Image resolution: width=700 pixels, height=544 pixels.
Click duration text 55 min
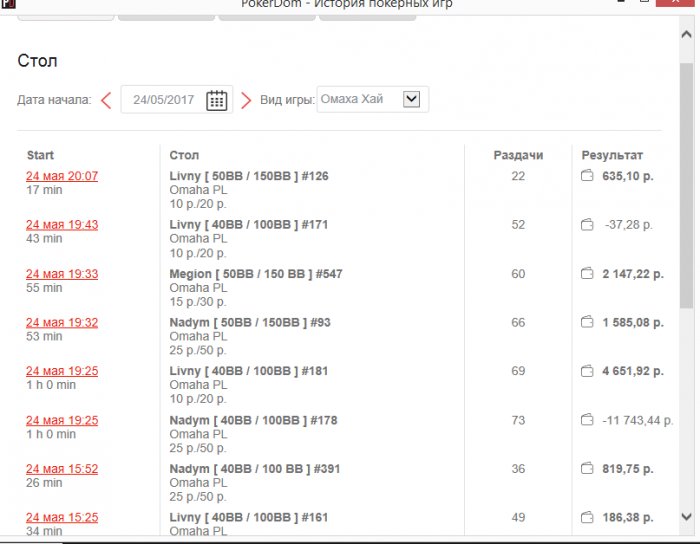[44, 287]
